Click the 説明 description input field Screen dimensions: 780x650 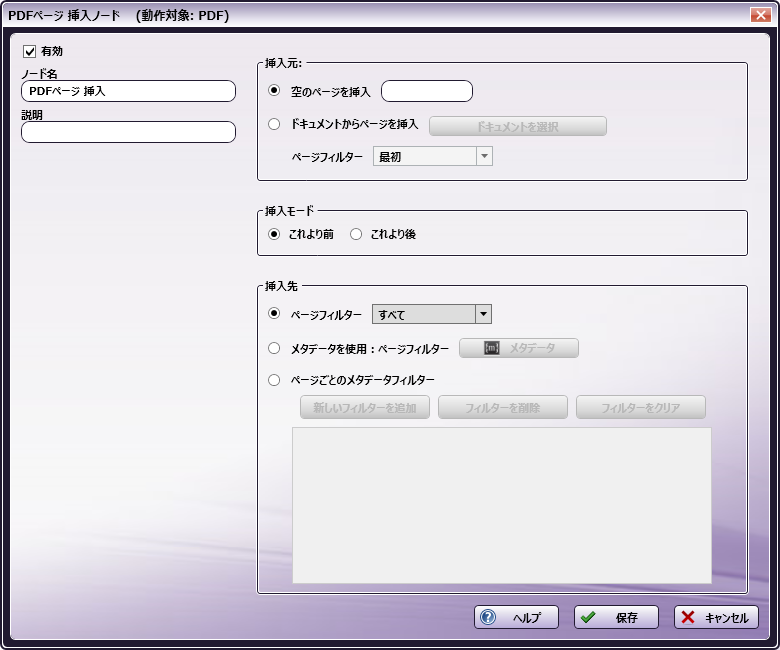point(128,132)
